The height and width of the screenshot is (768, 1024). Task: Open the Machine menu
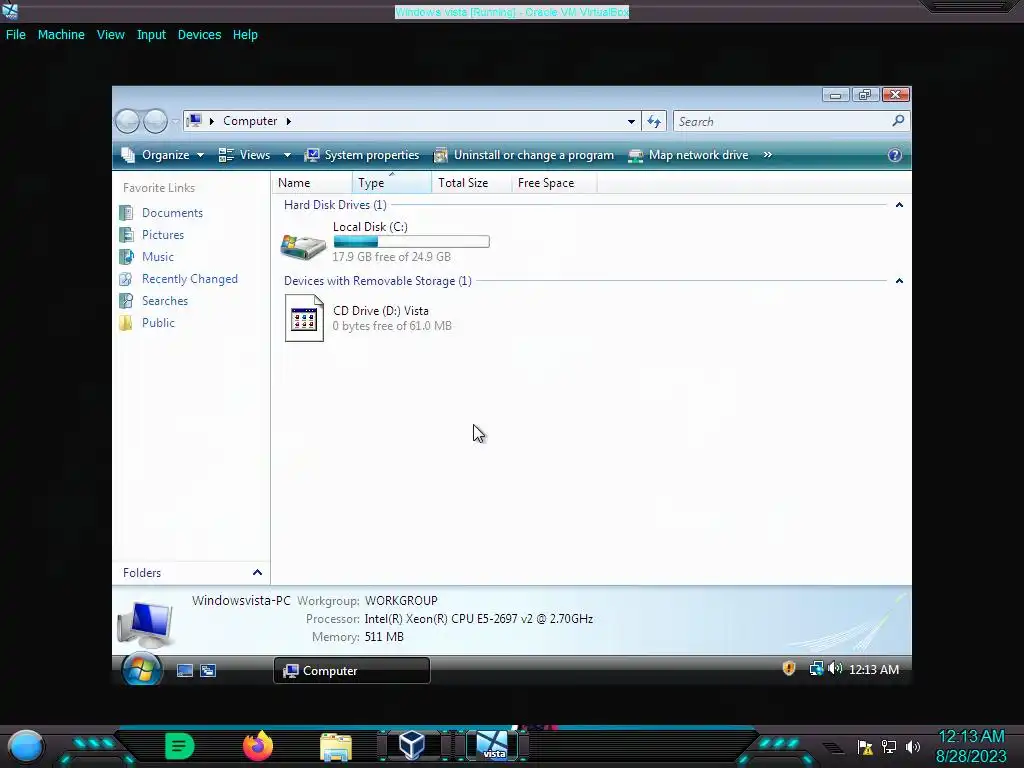(61, 35)
